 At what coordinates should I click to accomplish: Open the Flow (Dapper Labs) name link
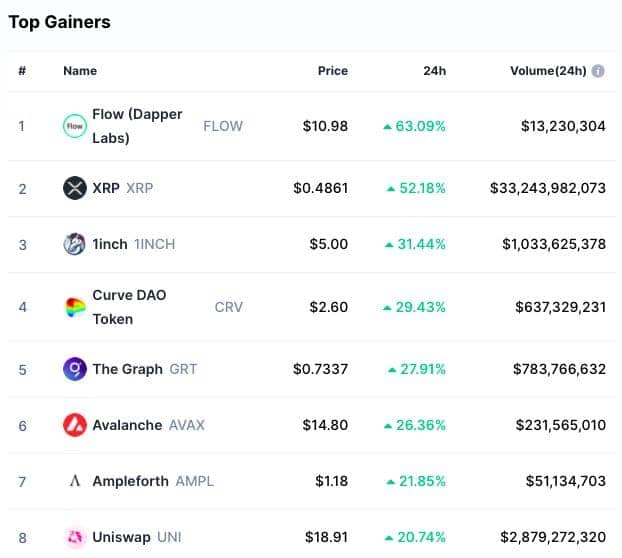coord(137,126)
